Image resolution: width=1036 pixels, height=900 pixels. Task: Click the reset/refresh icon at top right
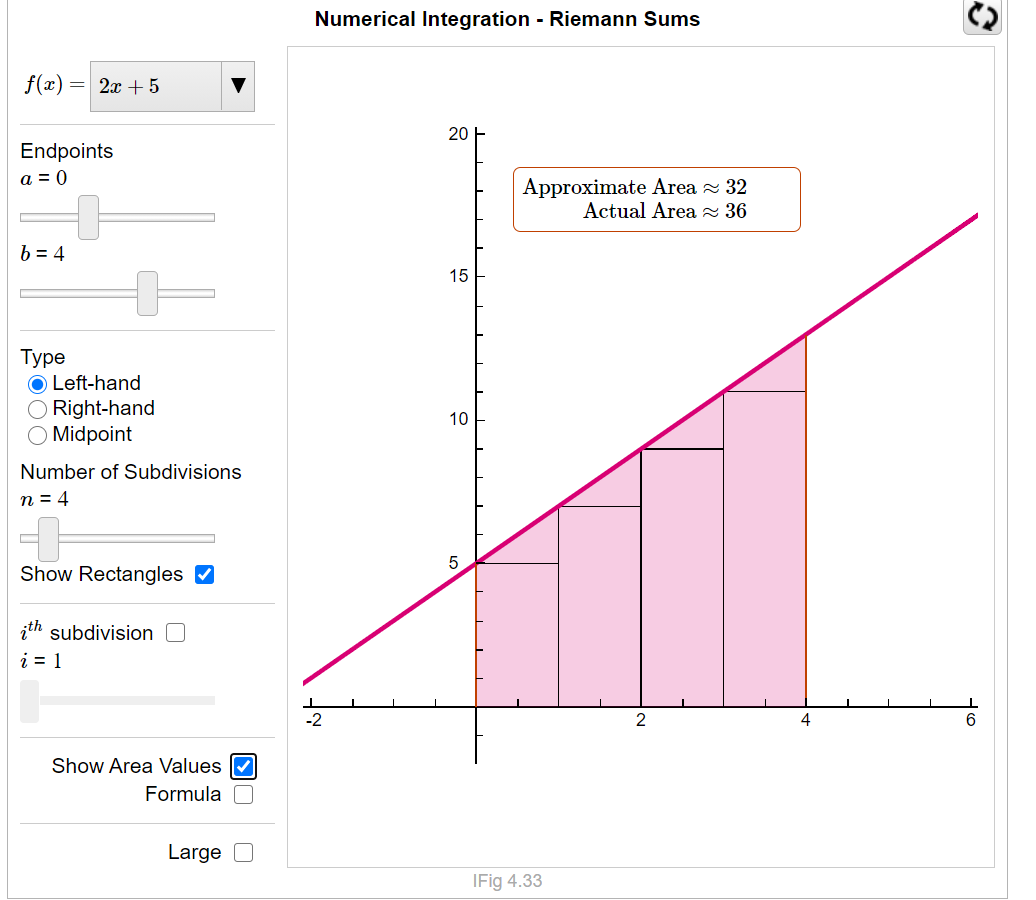(x=981, y=17)
